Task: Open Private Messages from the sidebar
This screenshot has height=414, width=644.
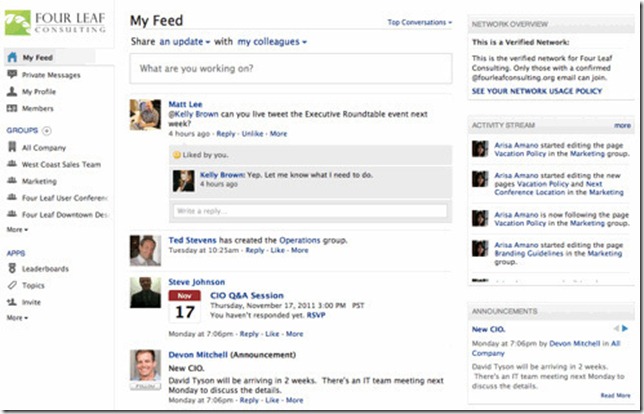Action: coord(51,75)
